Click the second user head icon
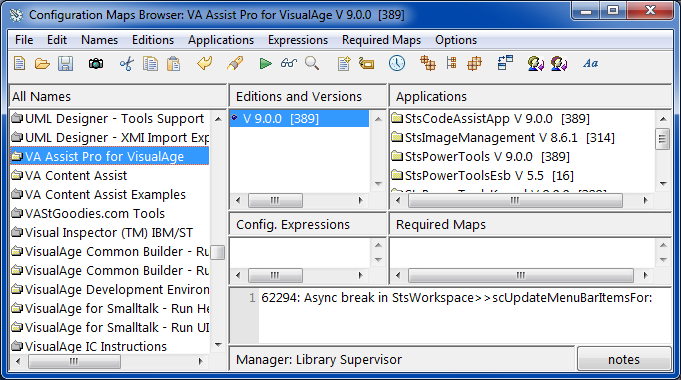 pos(559,64)
